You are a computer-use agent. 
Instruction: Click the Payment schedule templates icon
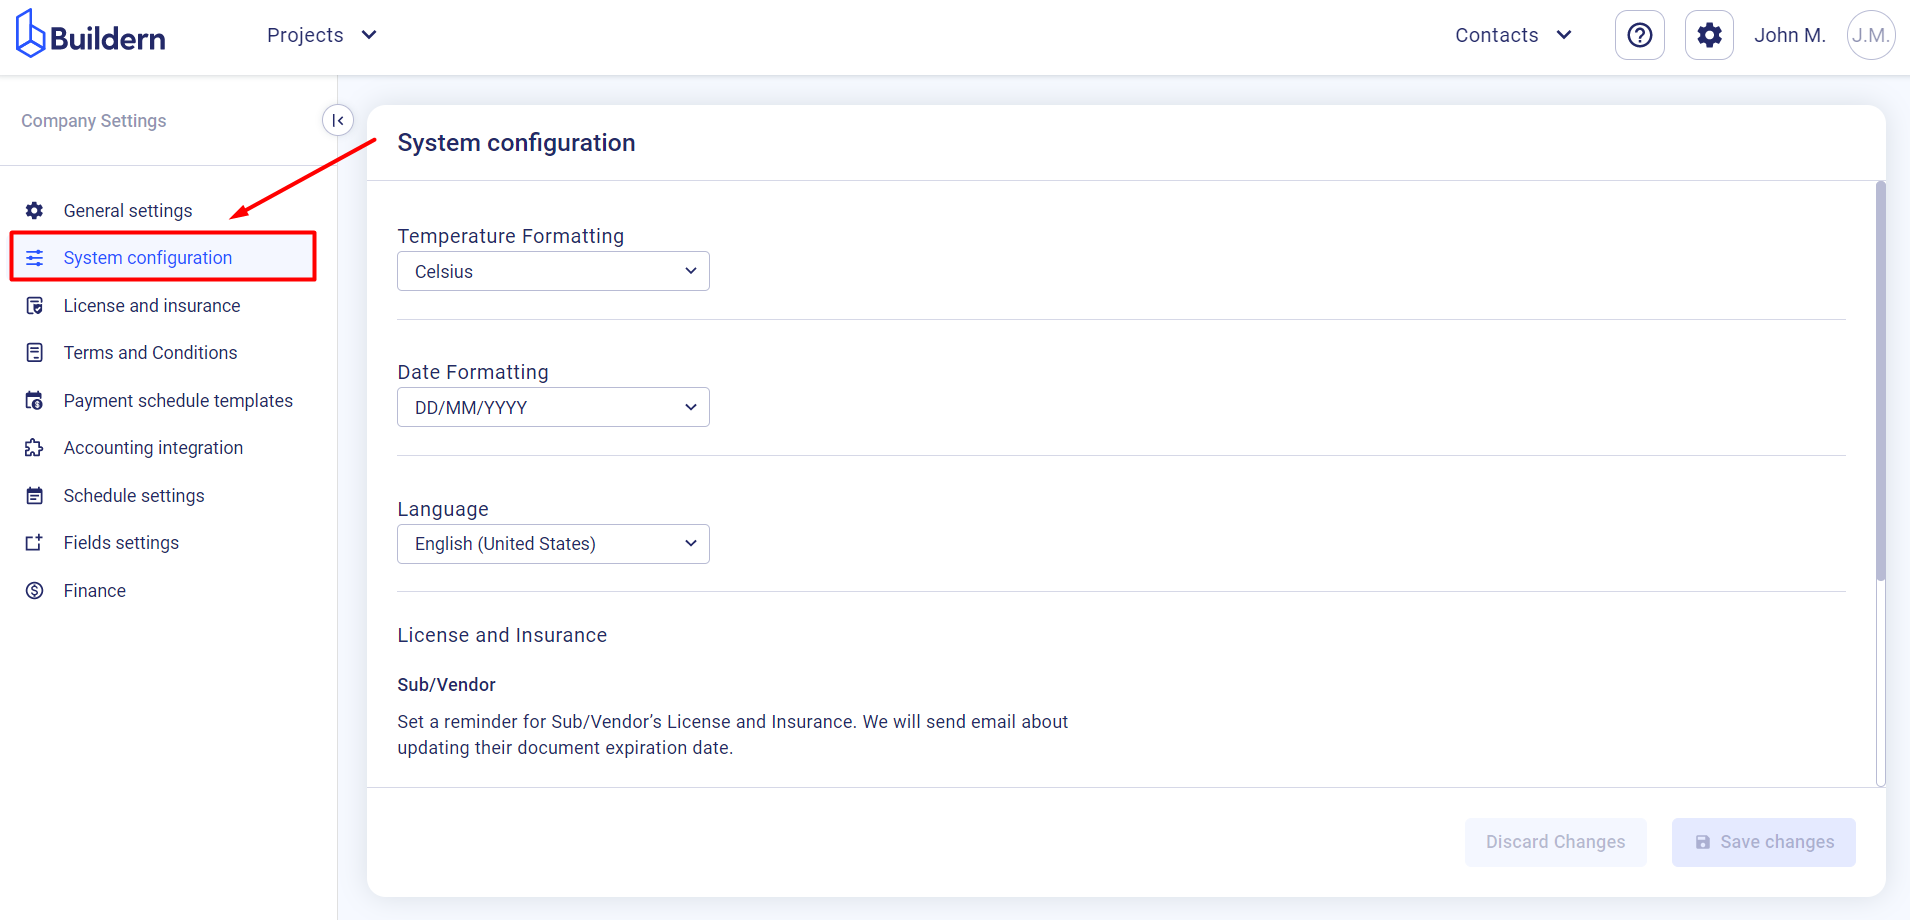[x=35, y=401]
